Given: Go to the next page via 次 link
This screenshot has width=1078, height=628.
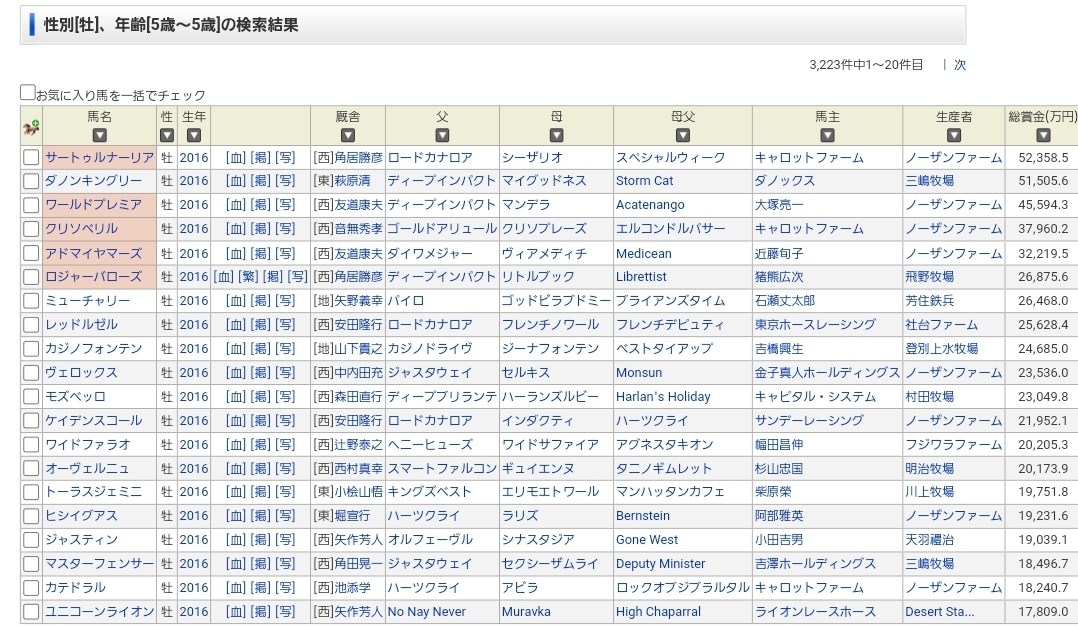Looking at the screenshot, I should point(959,65).
